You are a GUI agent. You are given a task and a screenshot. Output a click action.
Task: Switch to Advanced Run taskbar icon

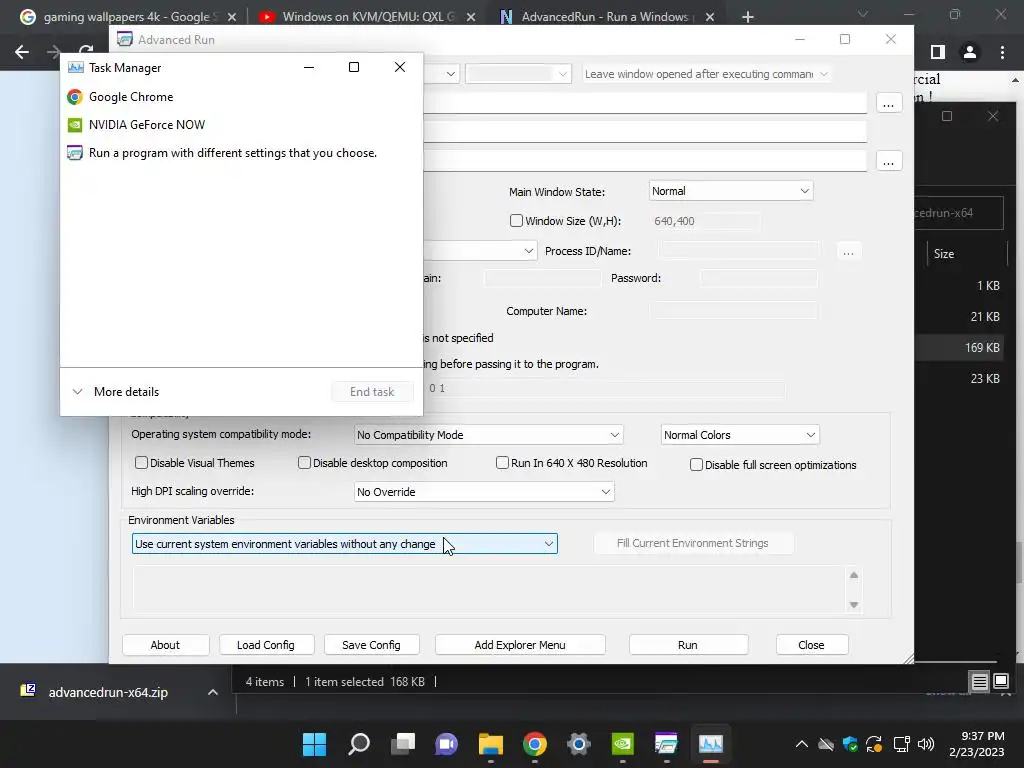click(666, 744)
